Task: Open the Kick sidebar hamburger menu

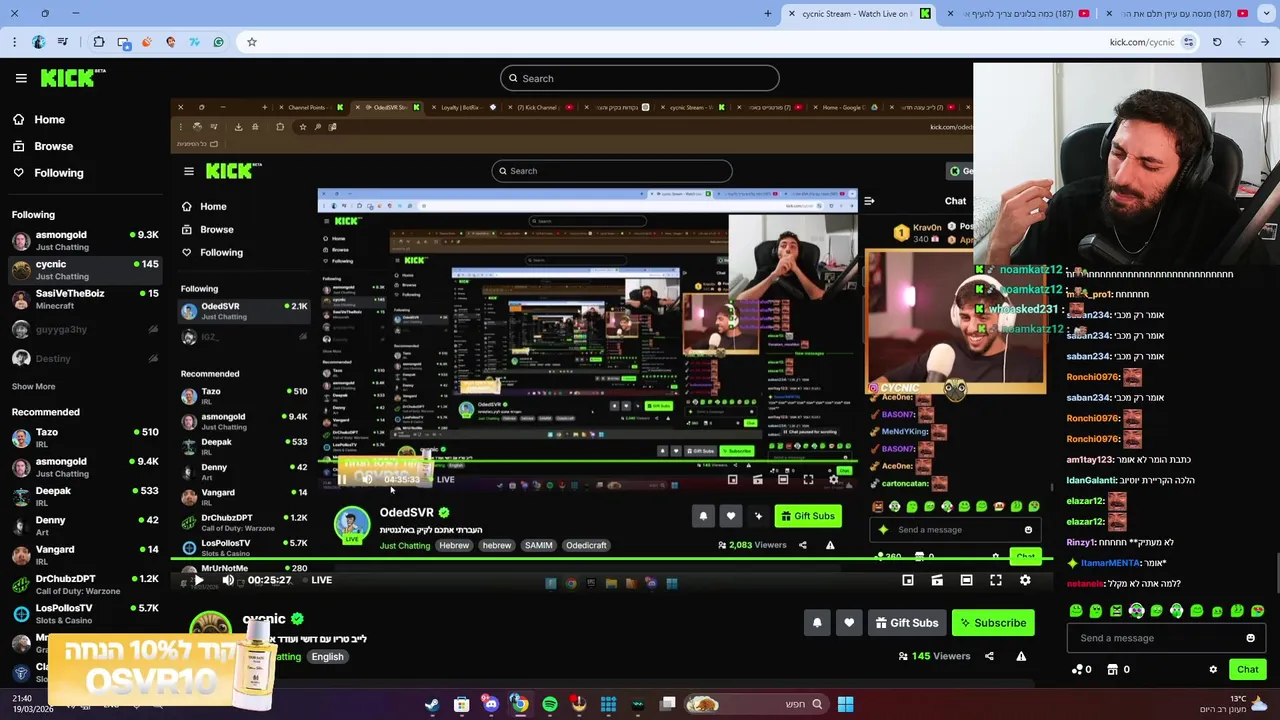Action: point(21,78)
